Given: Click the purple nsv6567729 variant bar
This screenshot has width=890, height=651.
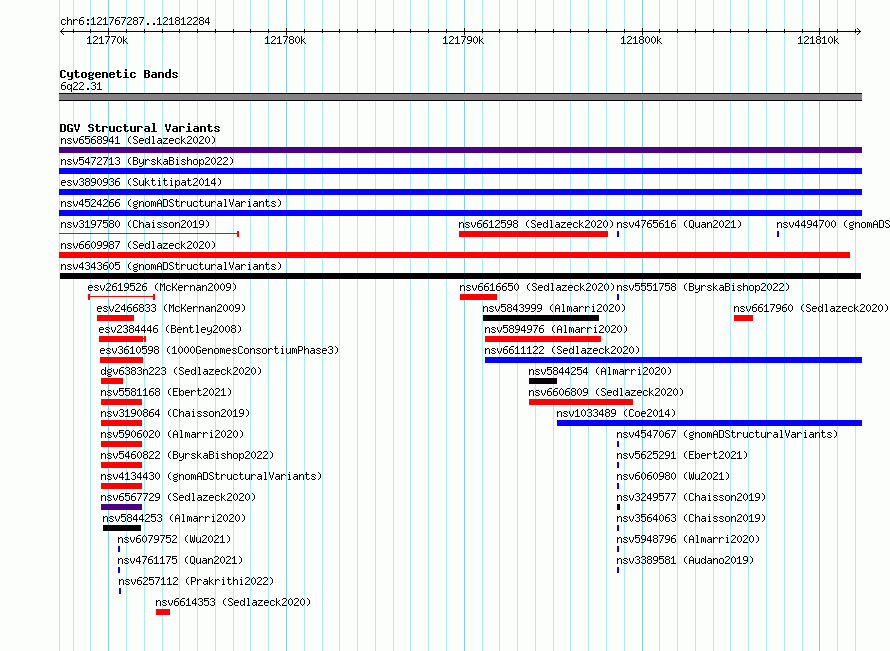Looking at the screenshot, I should pos(121,507).
